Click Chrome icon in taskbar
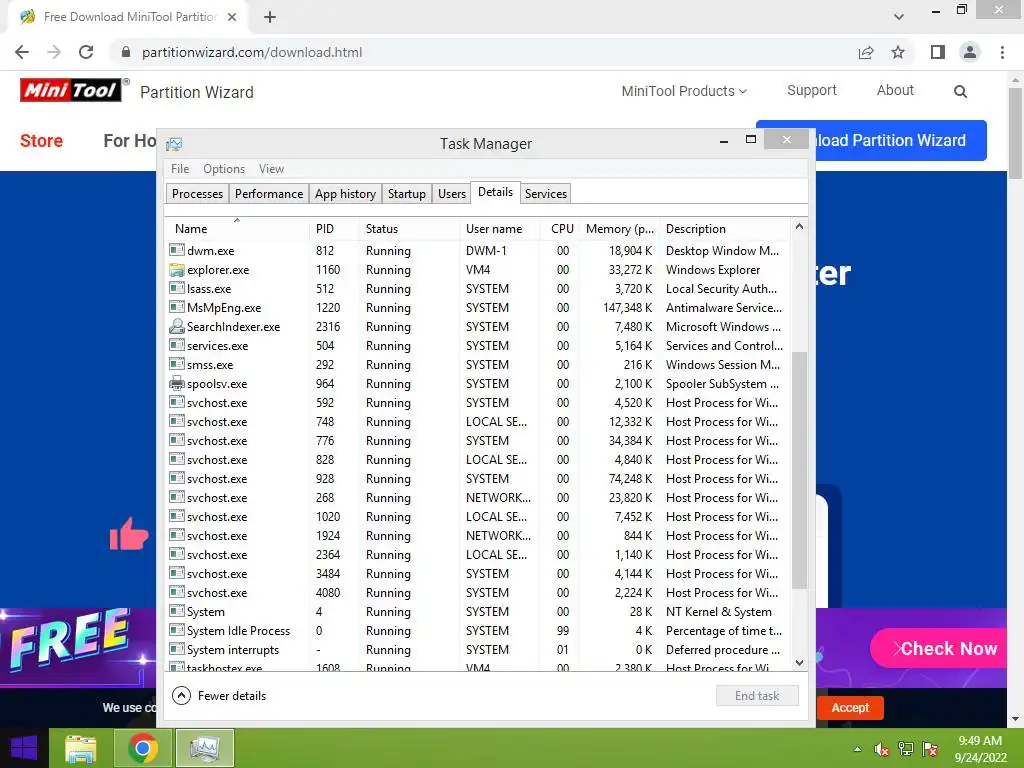 click(143, 748)
